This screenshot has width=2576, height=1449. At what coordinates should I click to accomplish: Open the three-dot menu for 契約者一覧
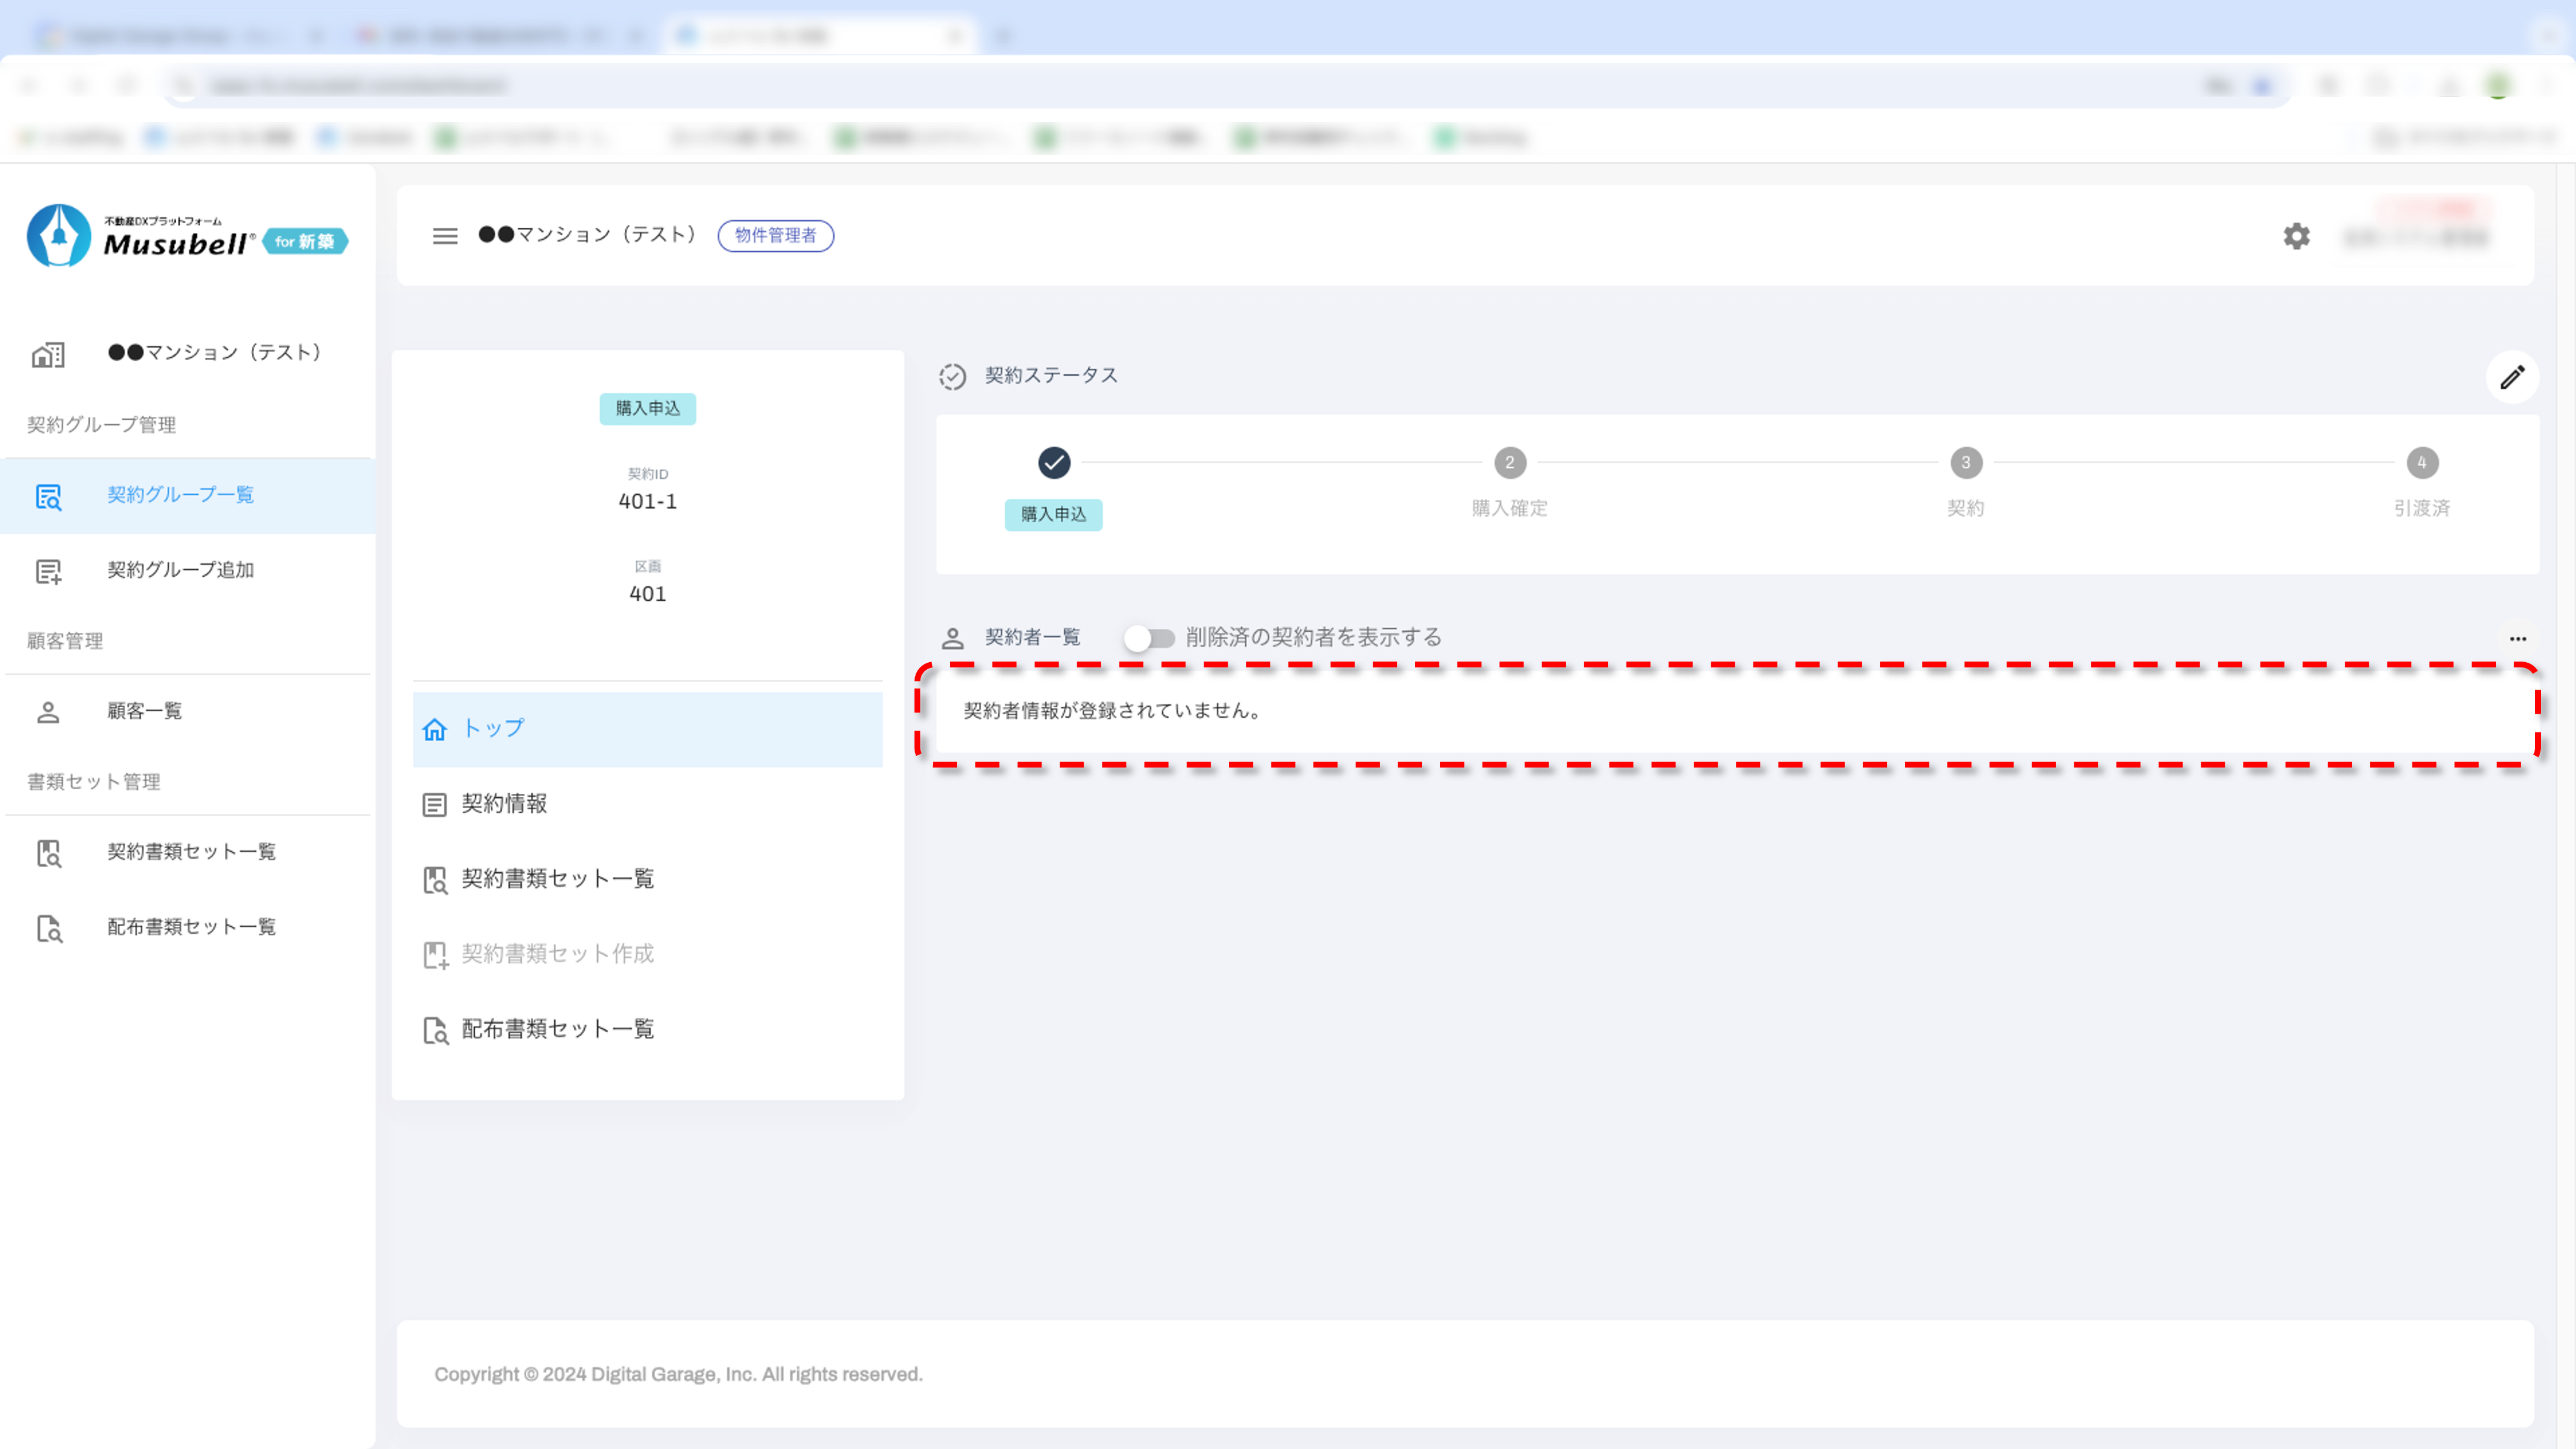coord(2517,638)
